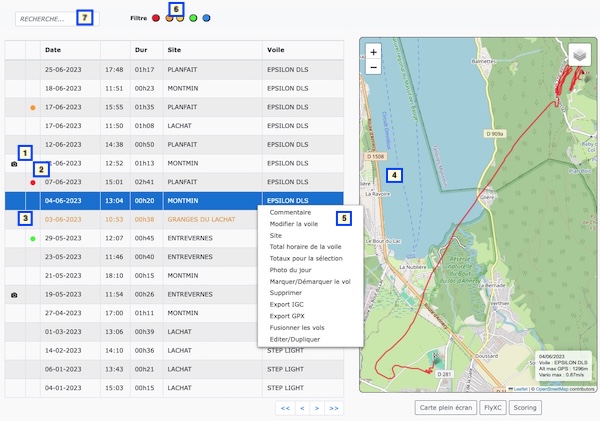The width and height of the screenshot is (600, 421).
Task: Click the Site column header
Action: (213, 50)
